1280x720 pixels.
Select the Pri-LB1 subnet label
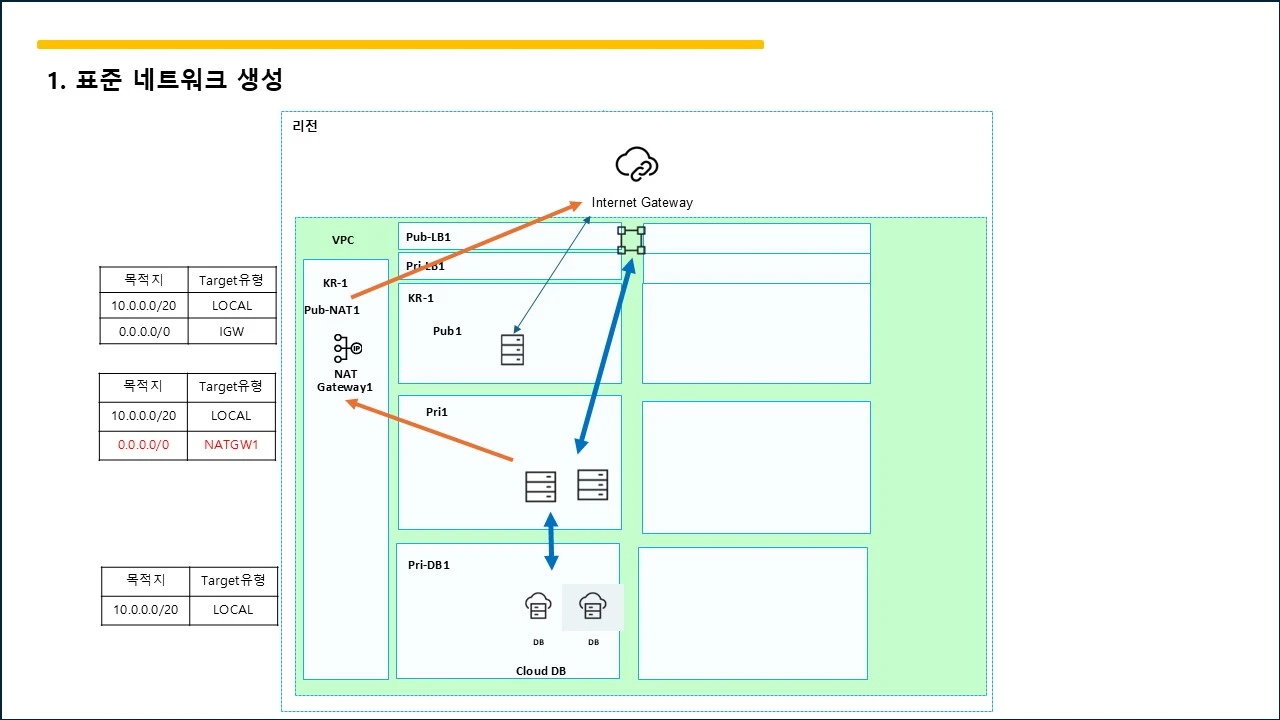(425, 266)
